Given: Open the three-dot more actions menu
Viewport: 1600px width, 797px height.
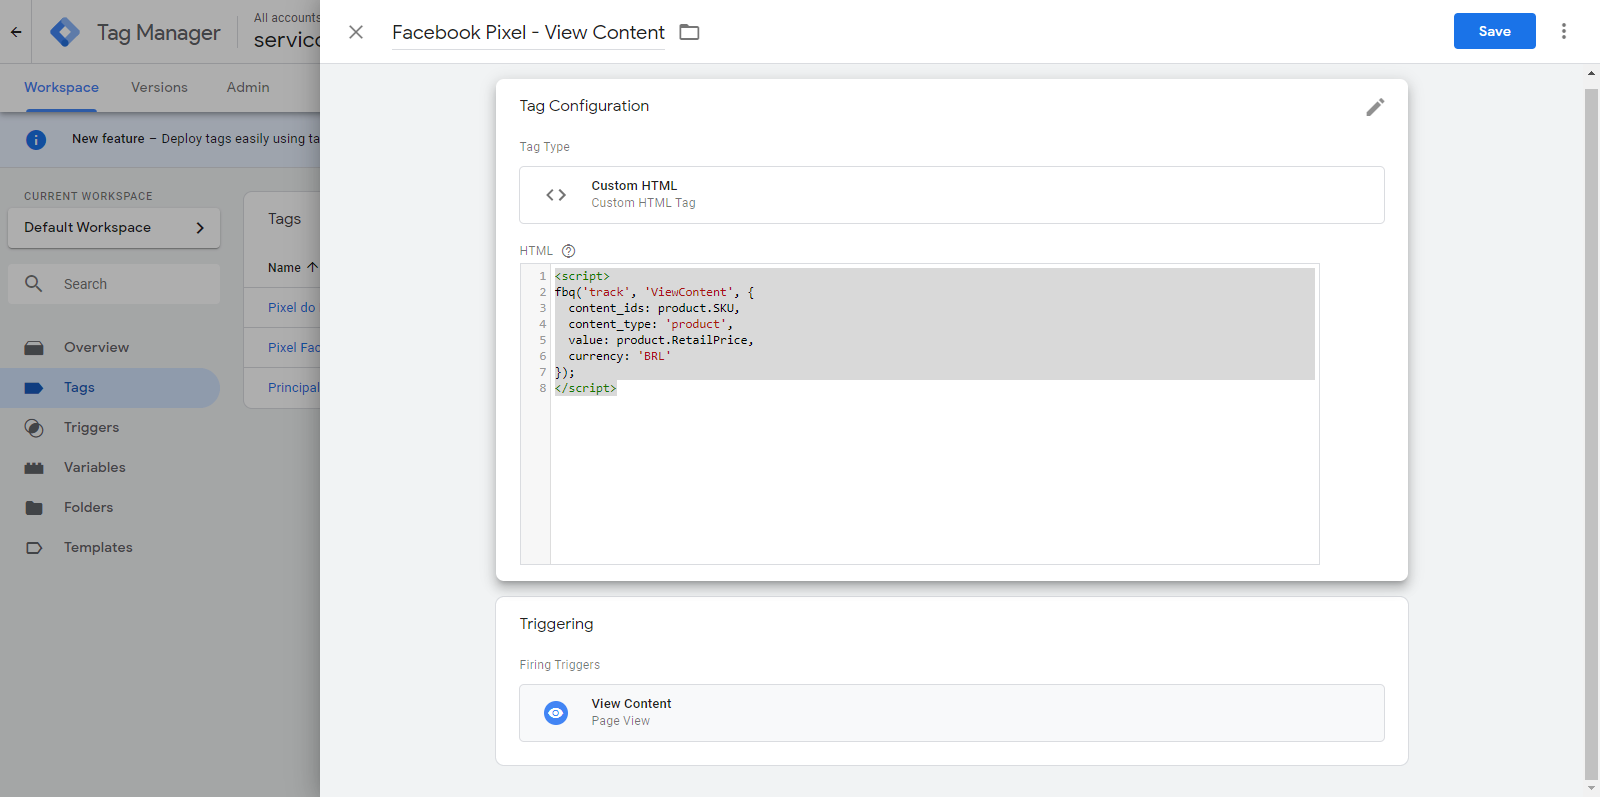Looking at the screenshot, I should (x=1563, y=31).
